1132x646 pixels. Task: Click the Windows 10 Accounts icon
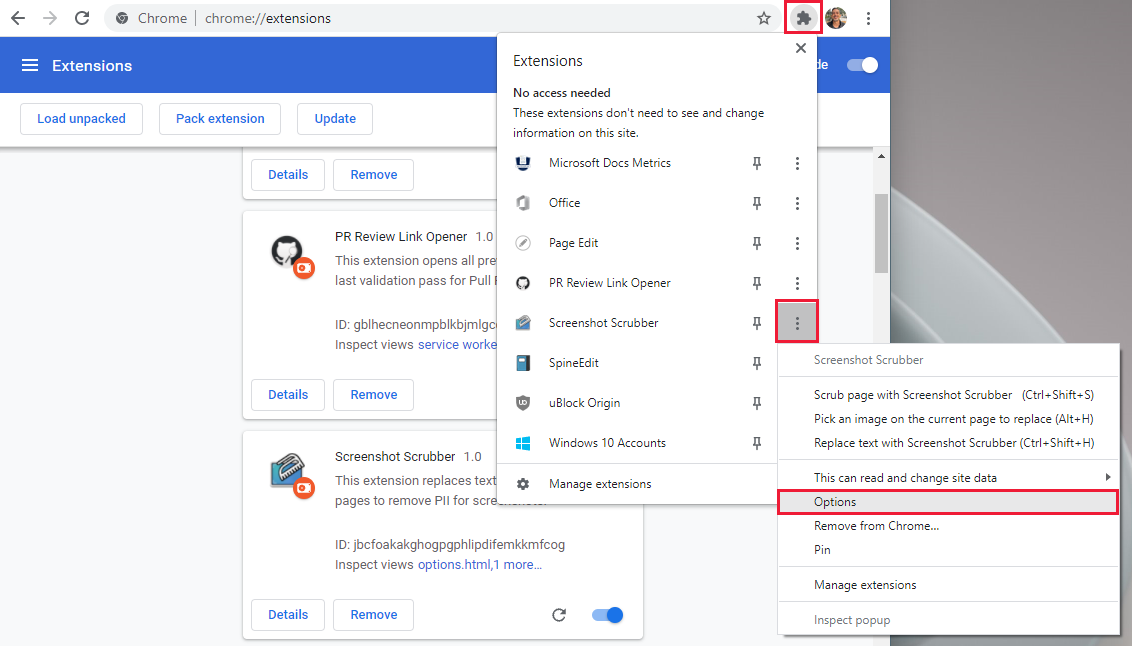pyautogui.click(x=523, y=443)
